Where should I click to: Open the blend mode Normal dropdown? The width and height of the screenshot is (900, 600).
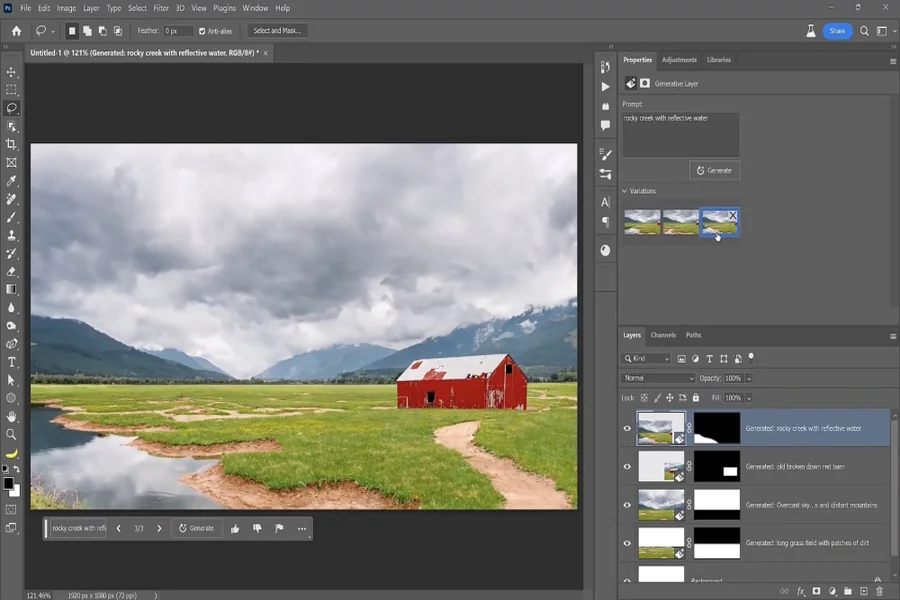coord(658,379)
